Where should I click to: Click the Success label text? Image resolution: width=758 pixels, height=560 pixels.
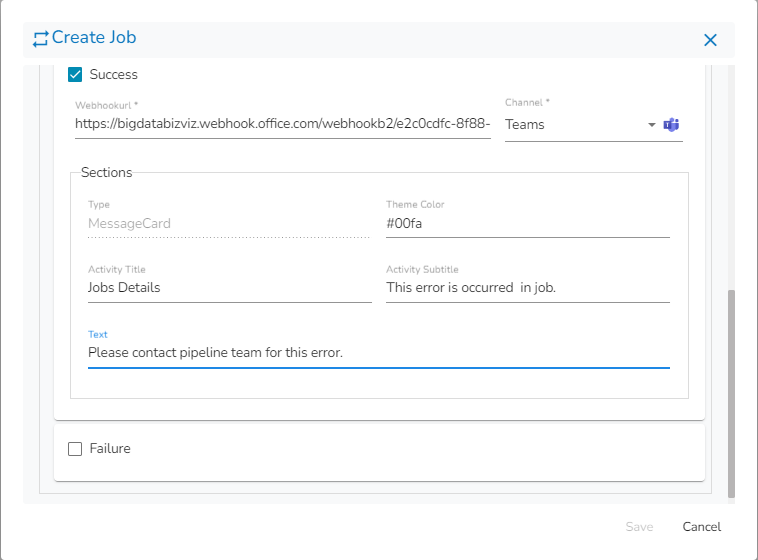[x=113, y=74]
